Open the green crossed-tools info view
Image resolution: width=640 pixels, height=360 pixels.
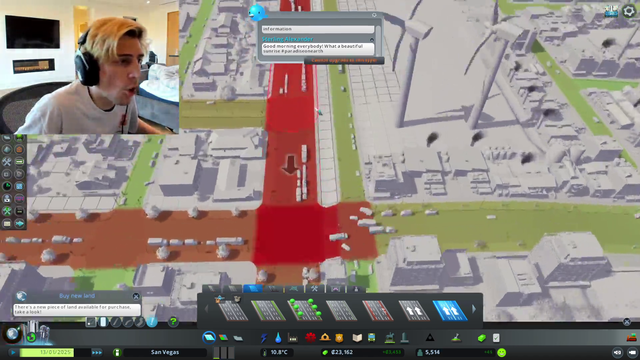click(7, 211)
